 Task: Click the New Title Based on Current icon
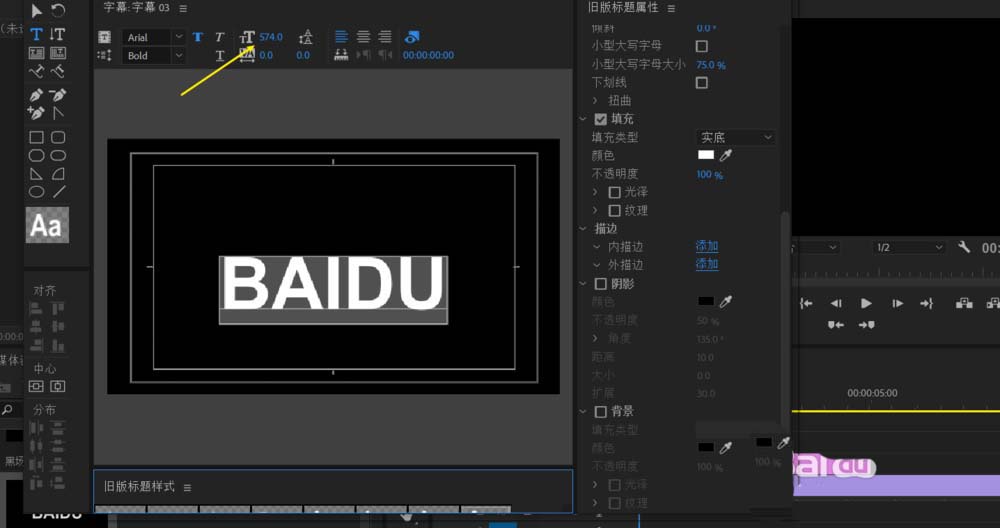pos(104,37)
